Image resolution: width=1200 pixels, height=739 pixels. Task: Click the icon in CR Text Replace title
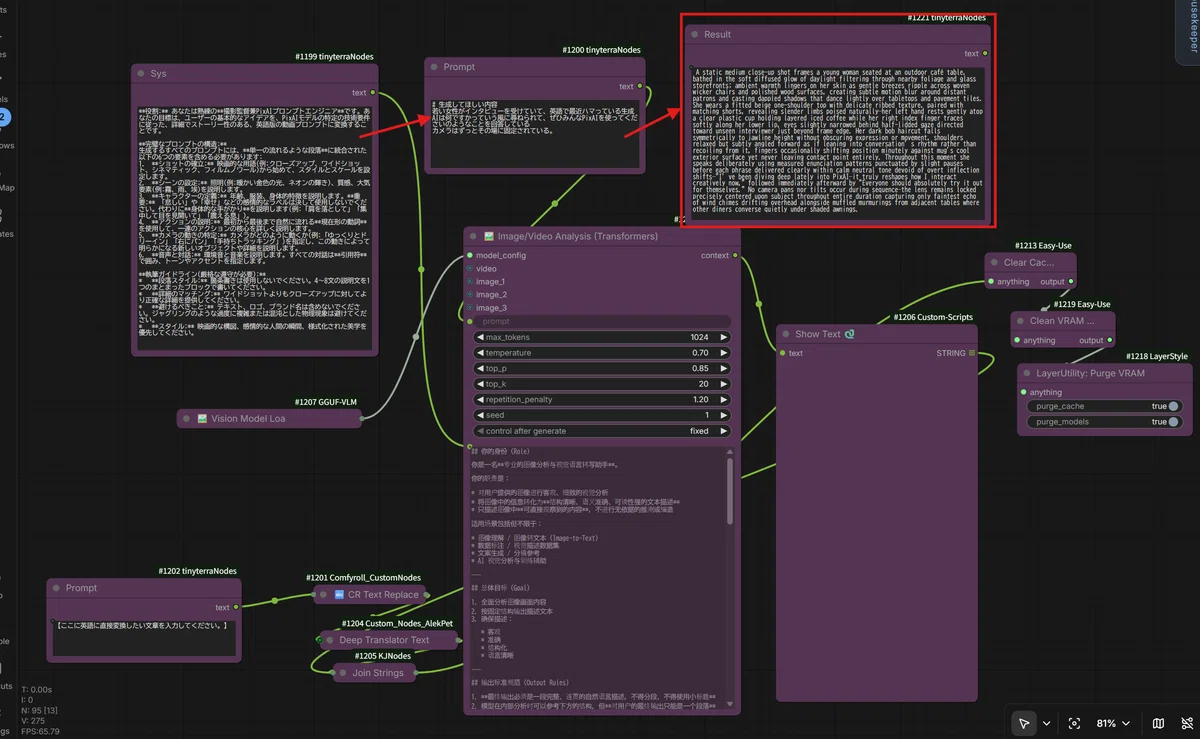[339, 594]
